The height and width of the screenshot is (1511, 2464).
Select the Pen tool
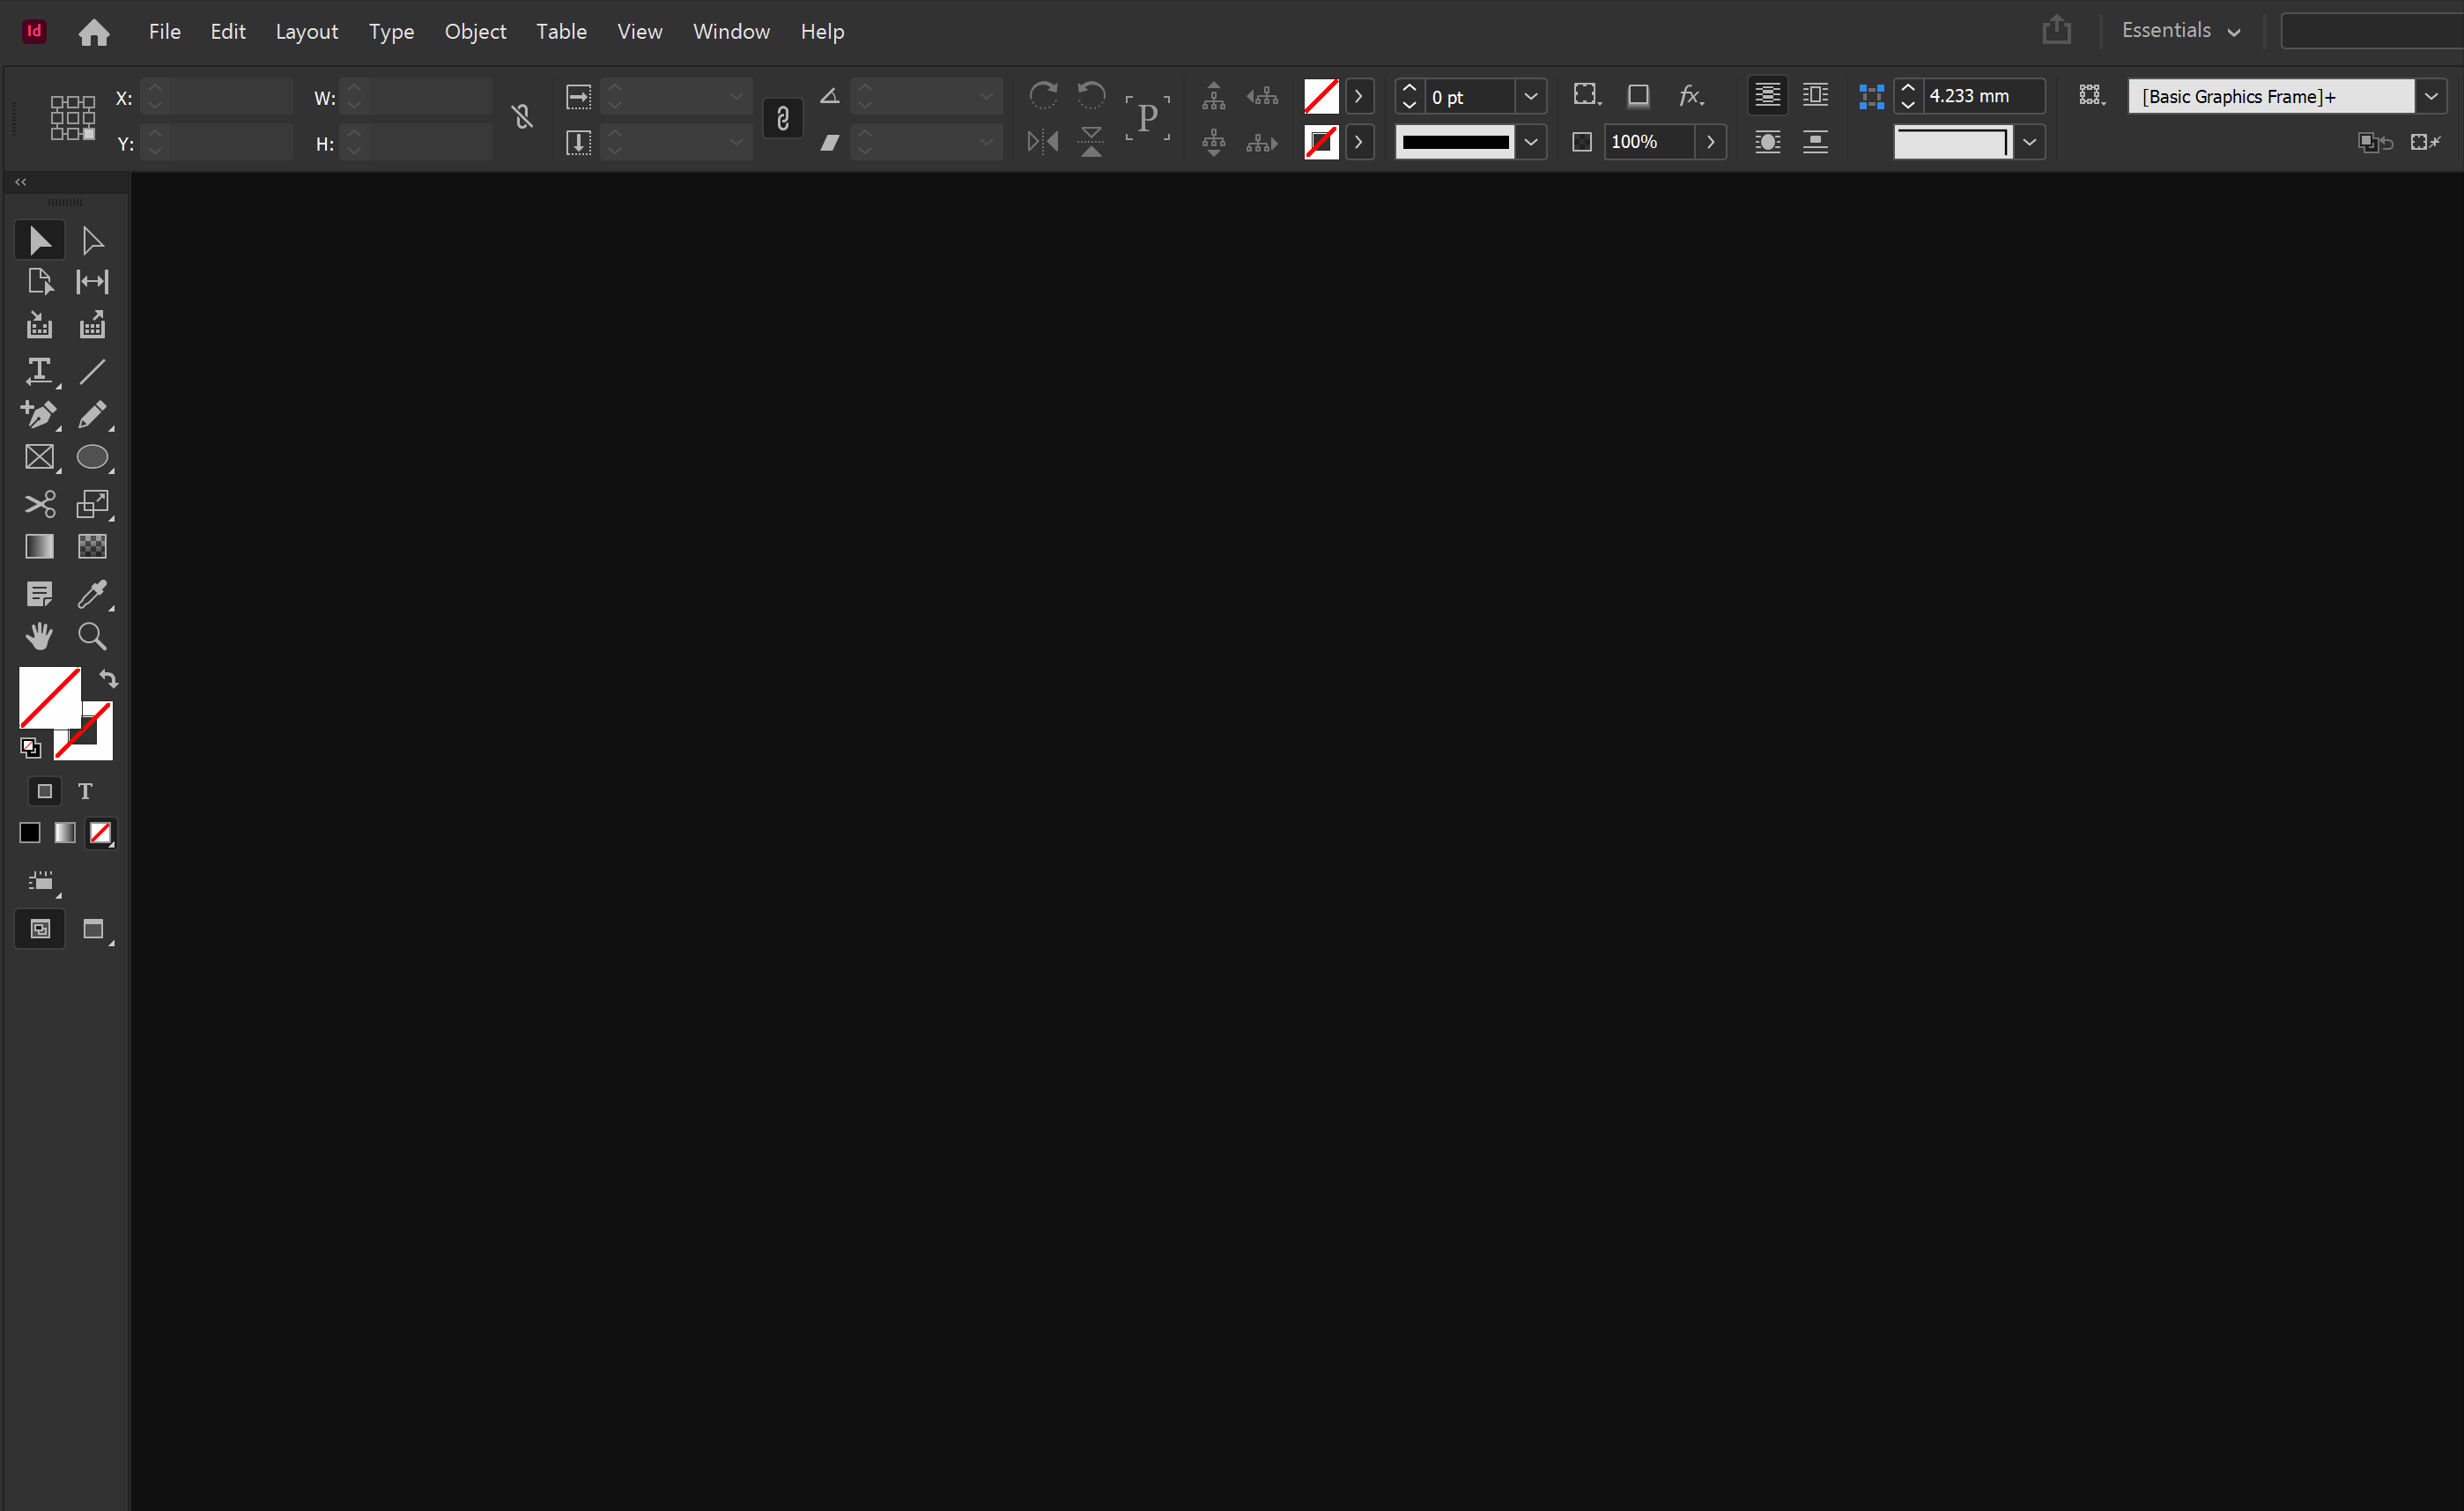(x=39, y=414)
